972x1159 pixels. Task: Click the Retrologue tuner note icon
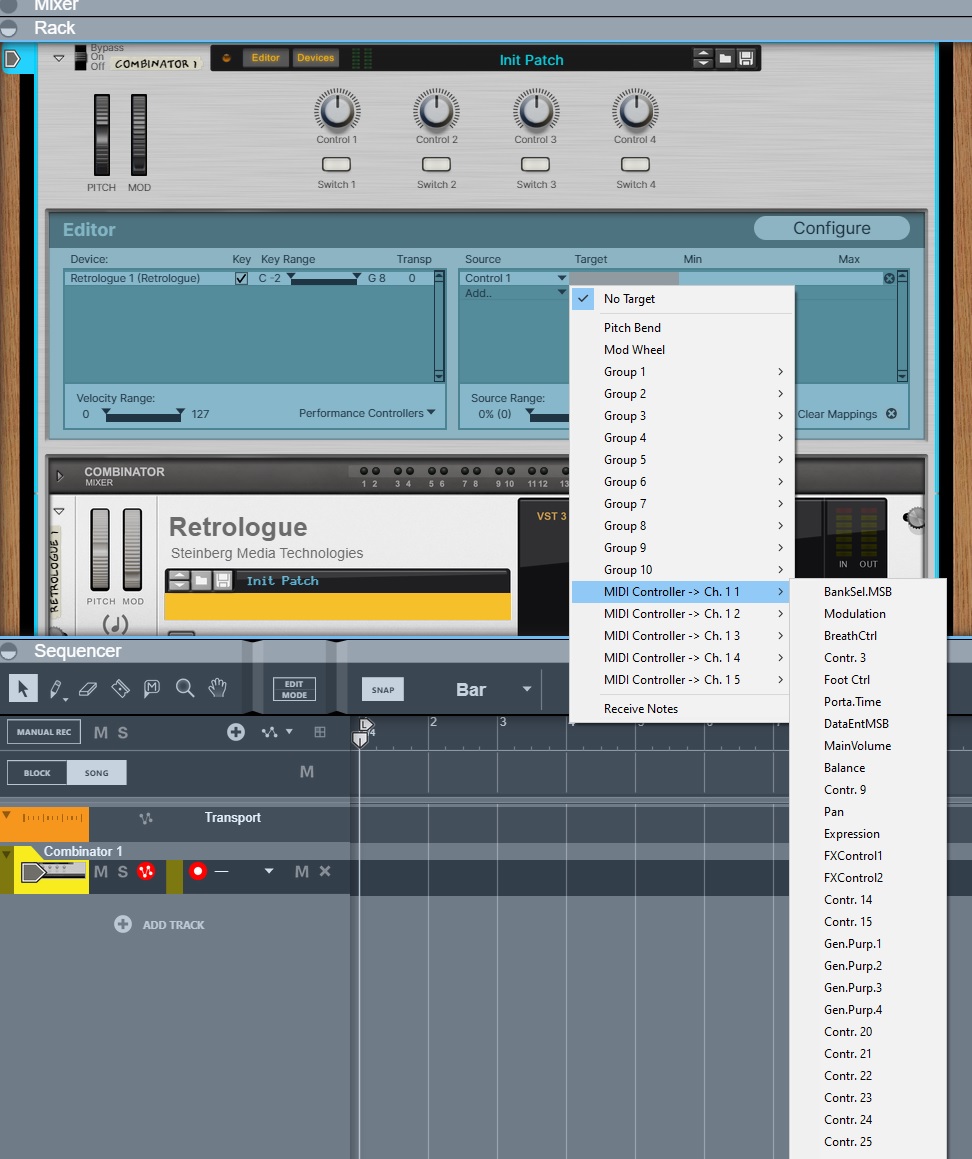coord(116,625)
